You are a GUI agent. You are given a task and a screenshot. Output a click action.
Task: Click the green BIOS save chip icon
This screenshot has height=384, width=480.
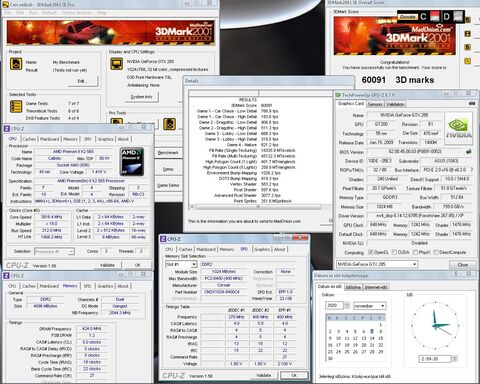pos(468,152)
